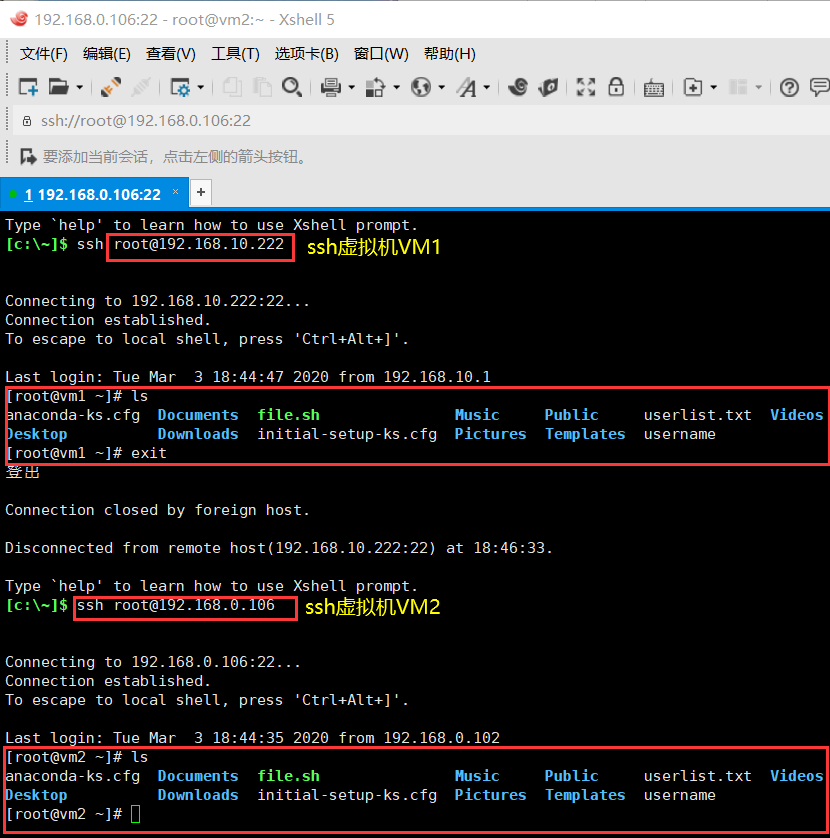Expand the layout arrangement dropdown arrow
Image resolution: width=830 pixels, height=838 pixels.
[758, 87]
